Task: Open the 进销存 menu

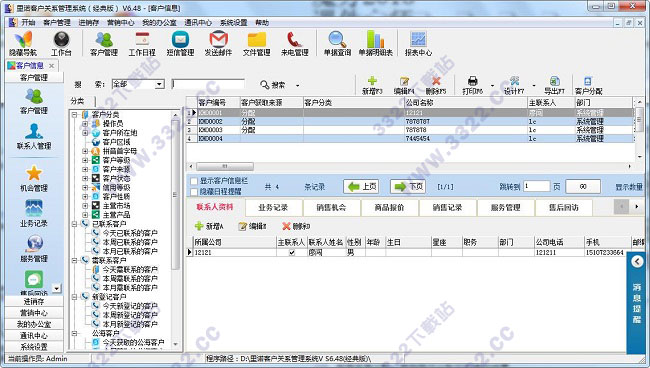Action: click(x=88, y=22)
